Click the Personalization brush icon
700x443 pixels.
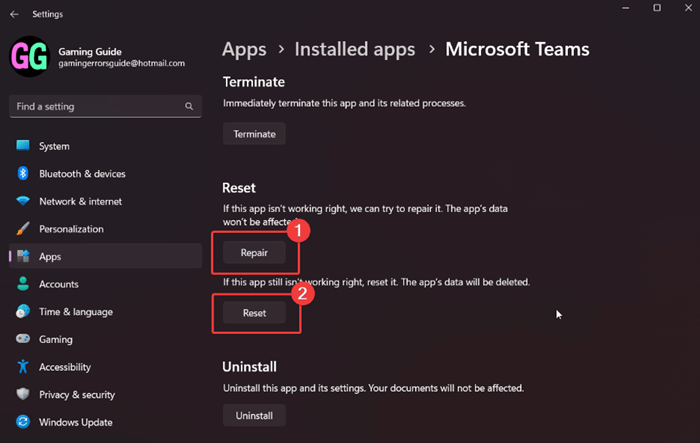pyautogui.click(x=23, y=229)
